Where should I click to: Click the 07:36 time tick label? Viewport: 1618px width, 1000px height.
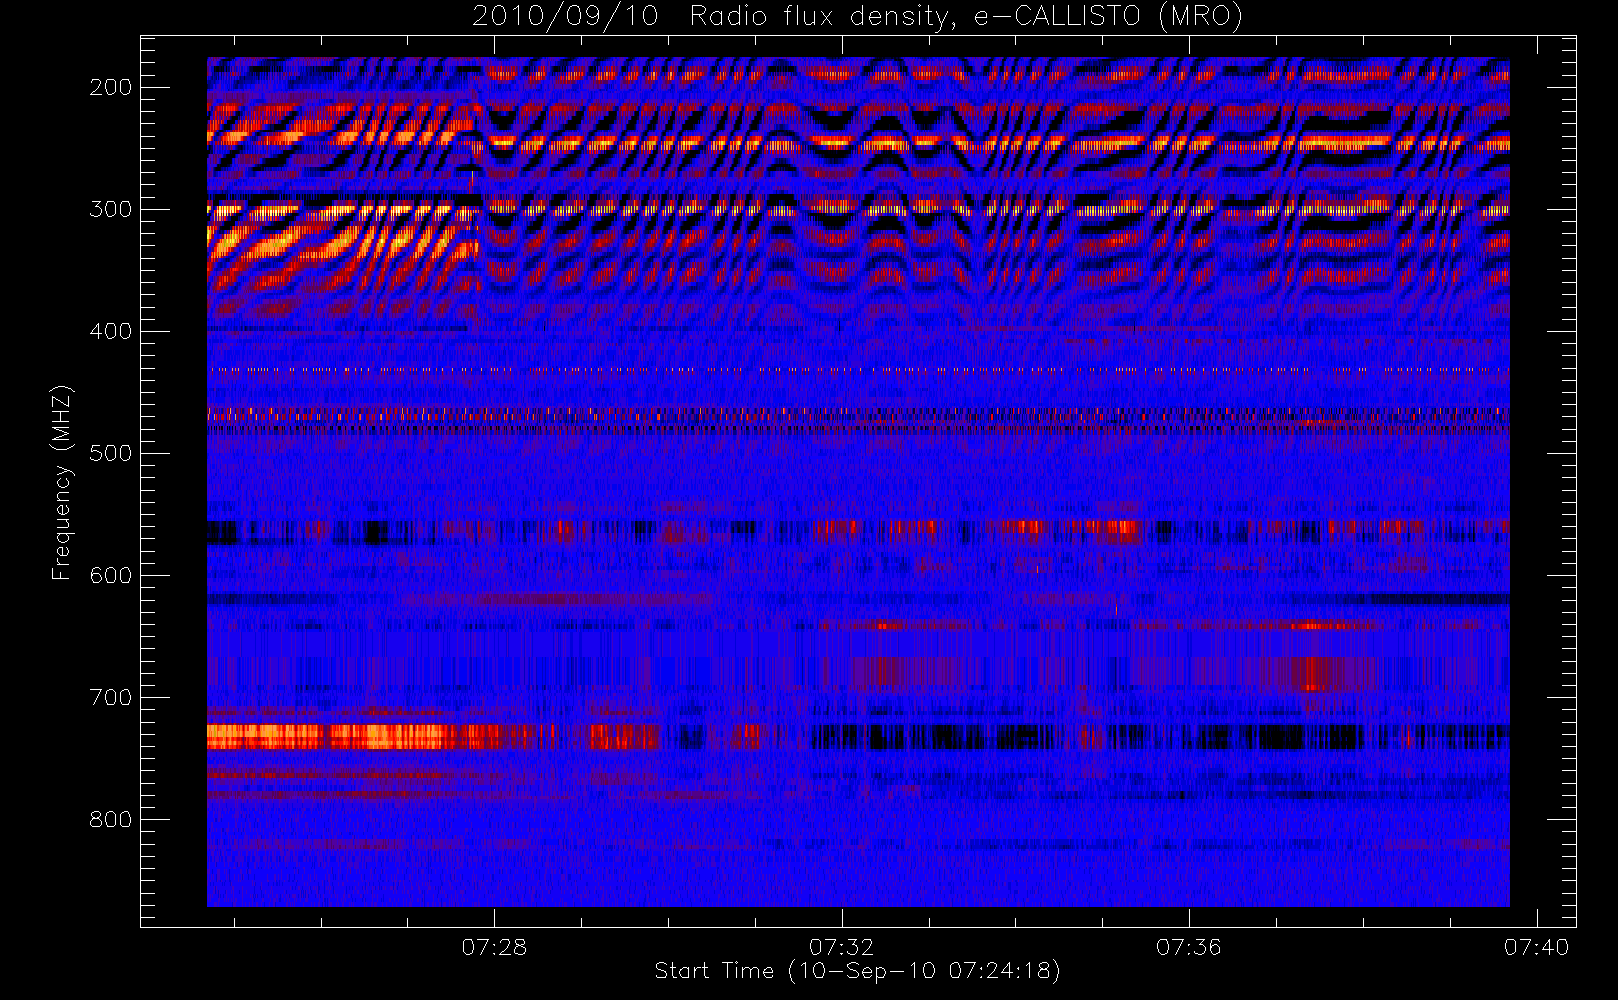click(x=1189, y=946)
